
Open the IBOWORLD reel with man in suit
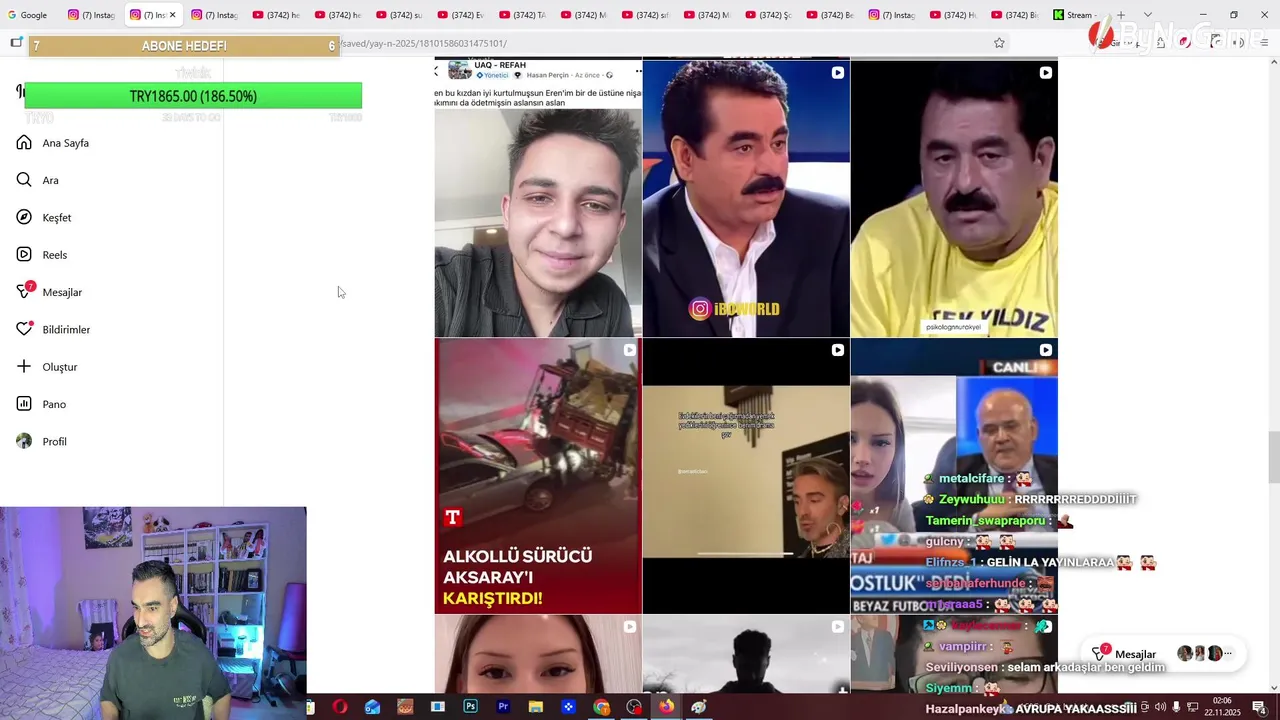click(746, 199)
